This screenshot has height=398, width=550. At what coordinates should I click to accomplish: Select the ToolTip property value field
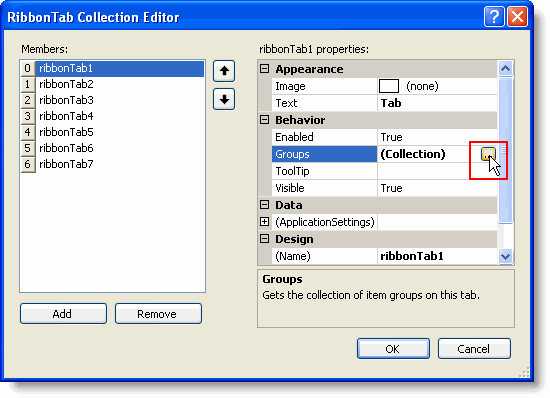(437, 171)
